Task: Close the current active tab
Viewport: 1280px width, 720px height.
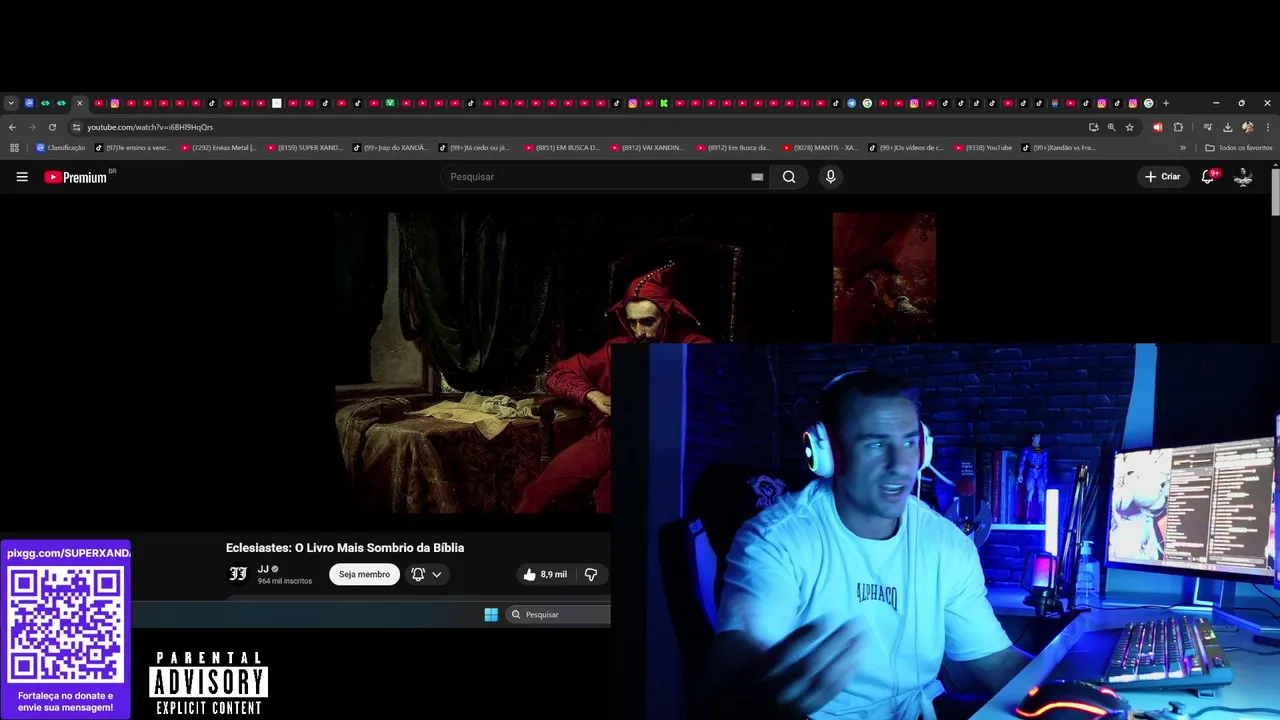Action: [x=79, y=103]
